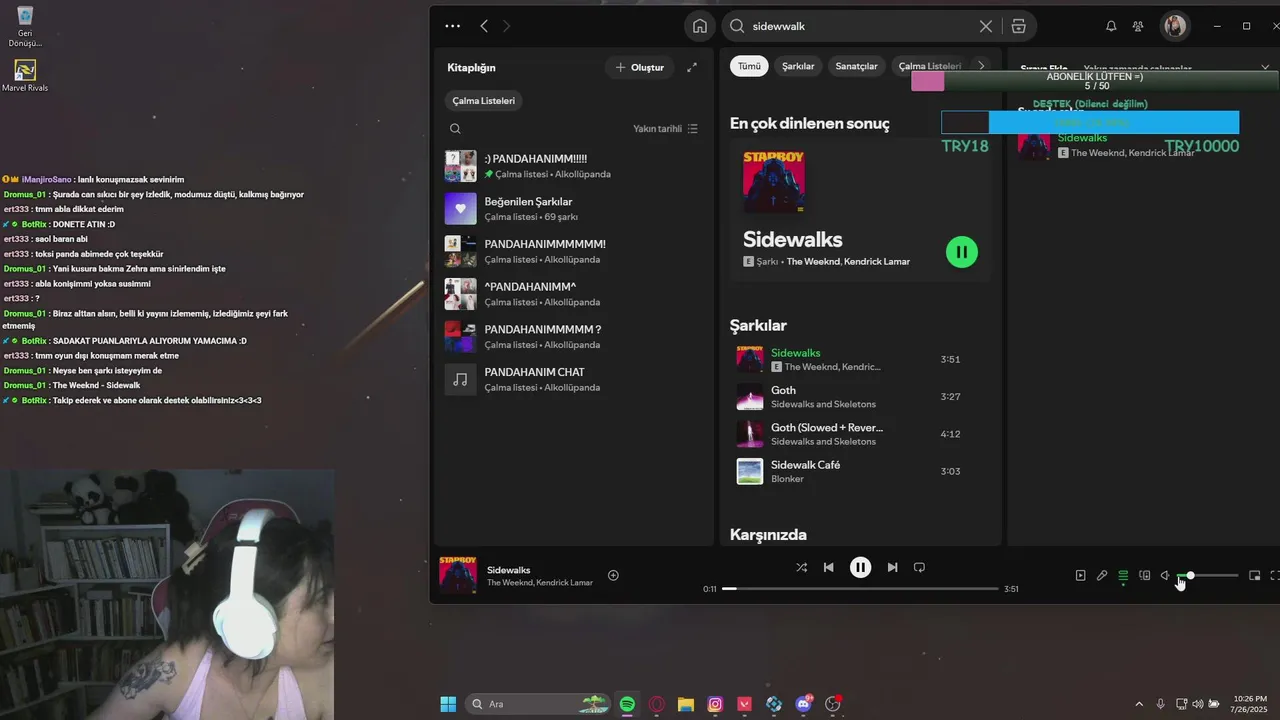Open the PANDAHANIMMMMM ? playlist
This screenshot has height=720, width=1280.
[572, 336]
